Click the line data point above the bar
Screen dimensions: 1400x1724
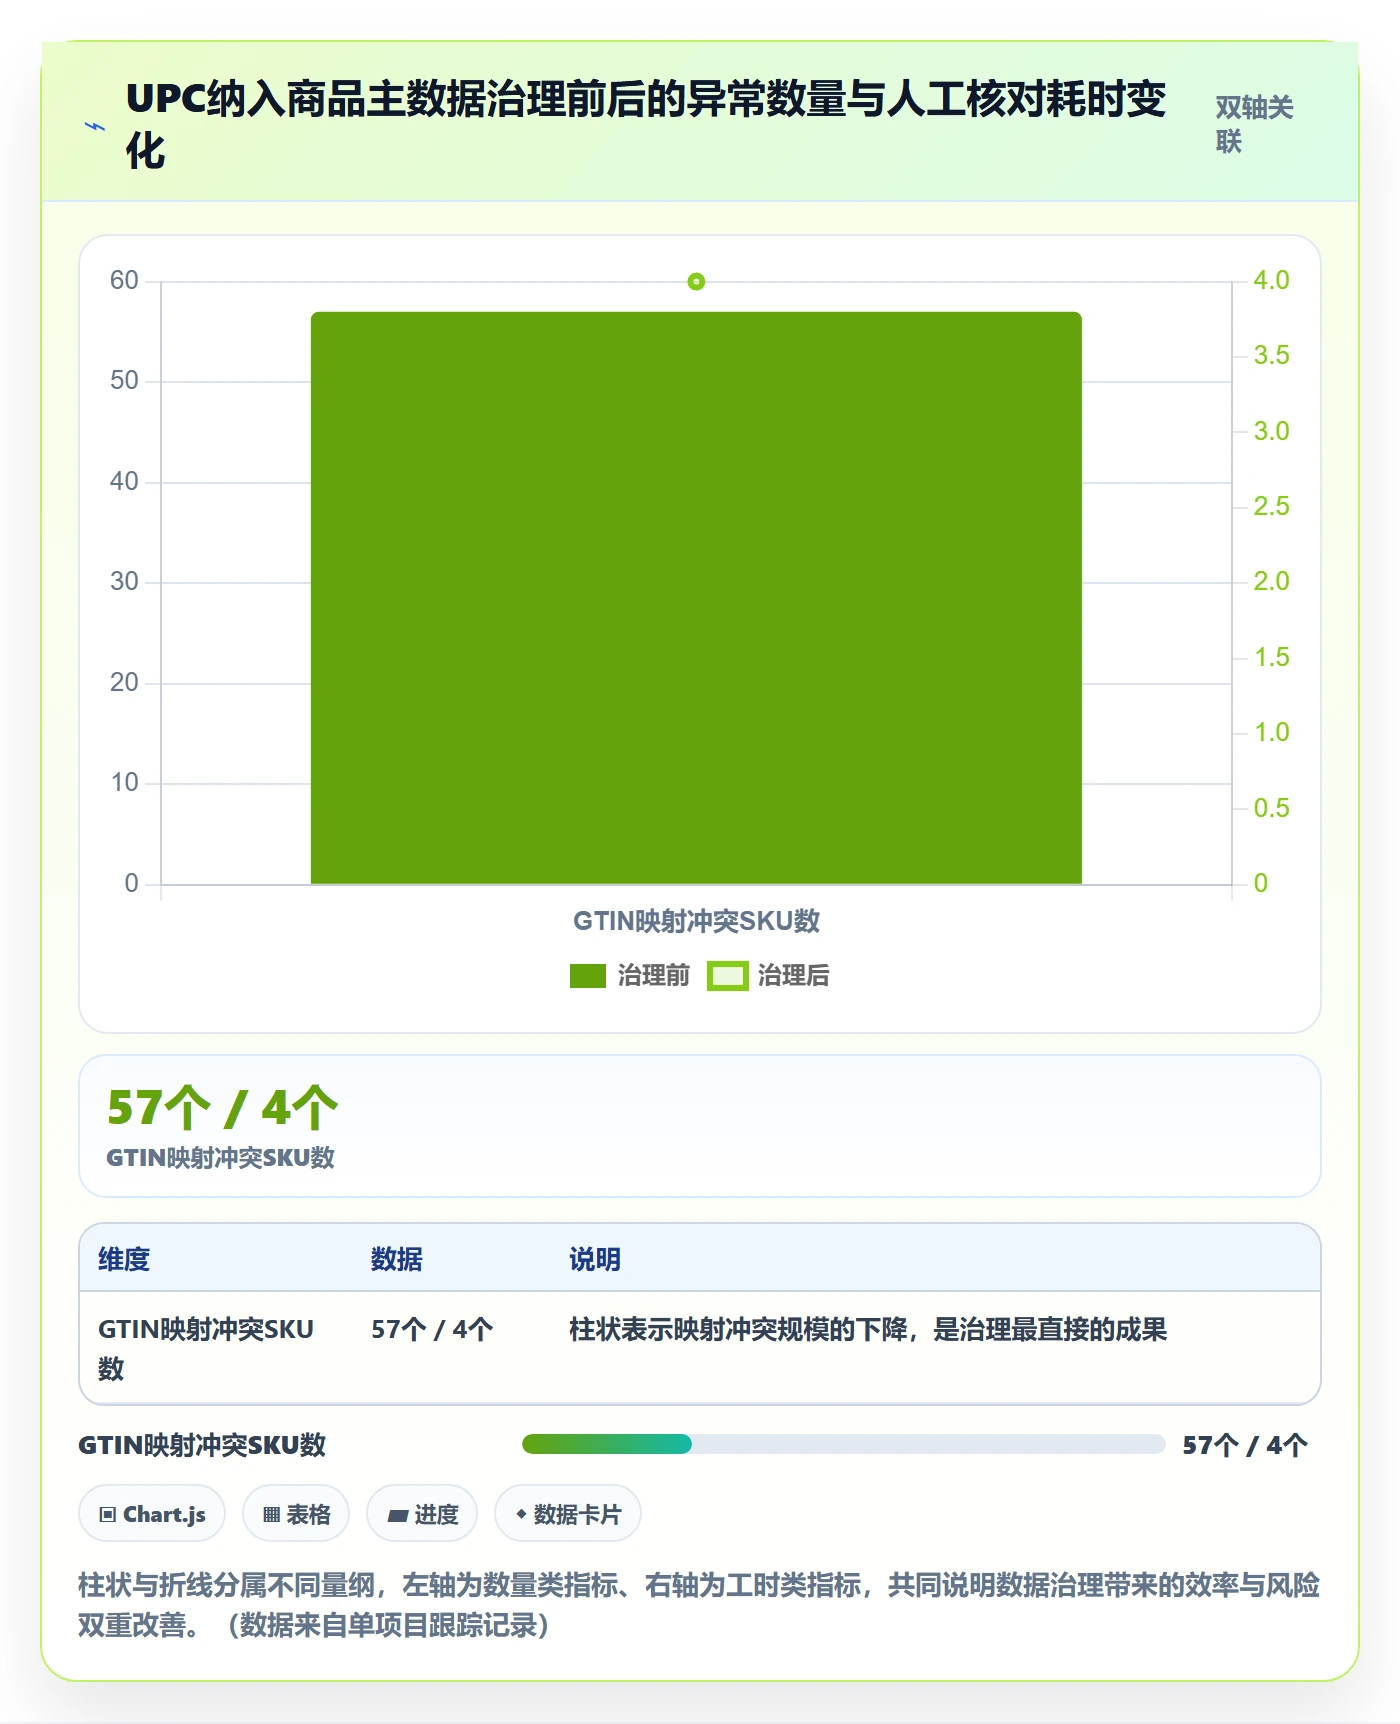pyautogui.click(x=696, y=282)
